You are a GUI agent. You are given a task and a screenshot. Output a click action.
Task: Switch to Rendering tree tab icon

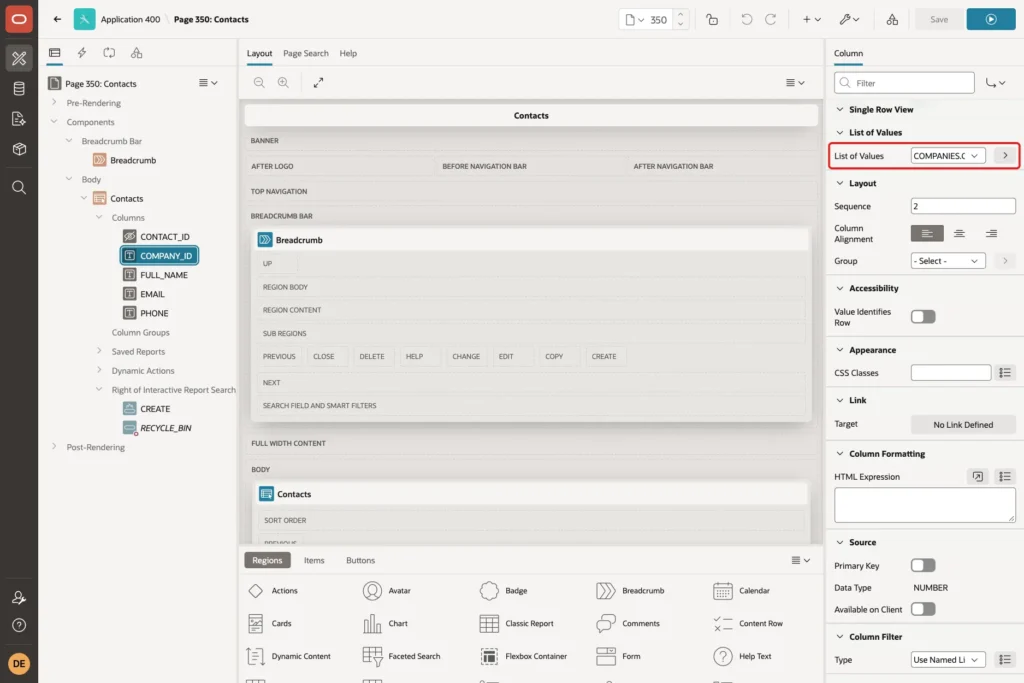tap(55, 53)
